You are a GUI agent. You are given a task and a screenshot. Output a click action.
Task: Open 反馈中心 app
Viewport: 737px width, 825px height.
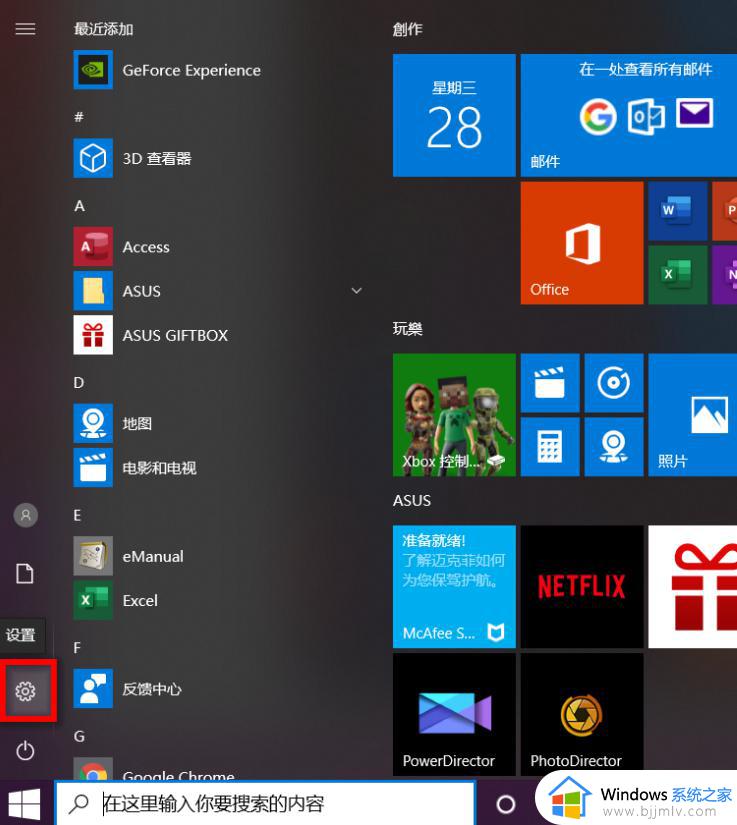tap(218, 689)
